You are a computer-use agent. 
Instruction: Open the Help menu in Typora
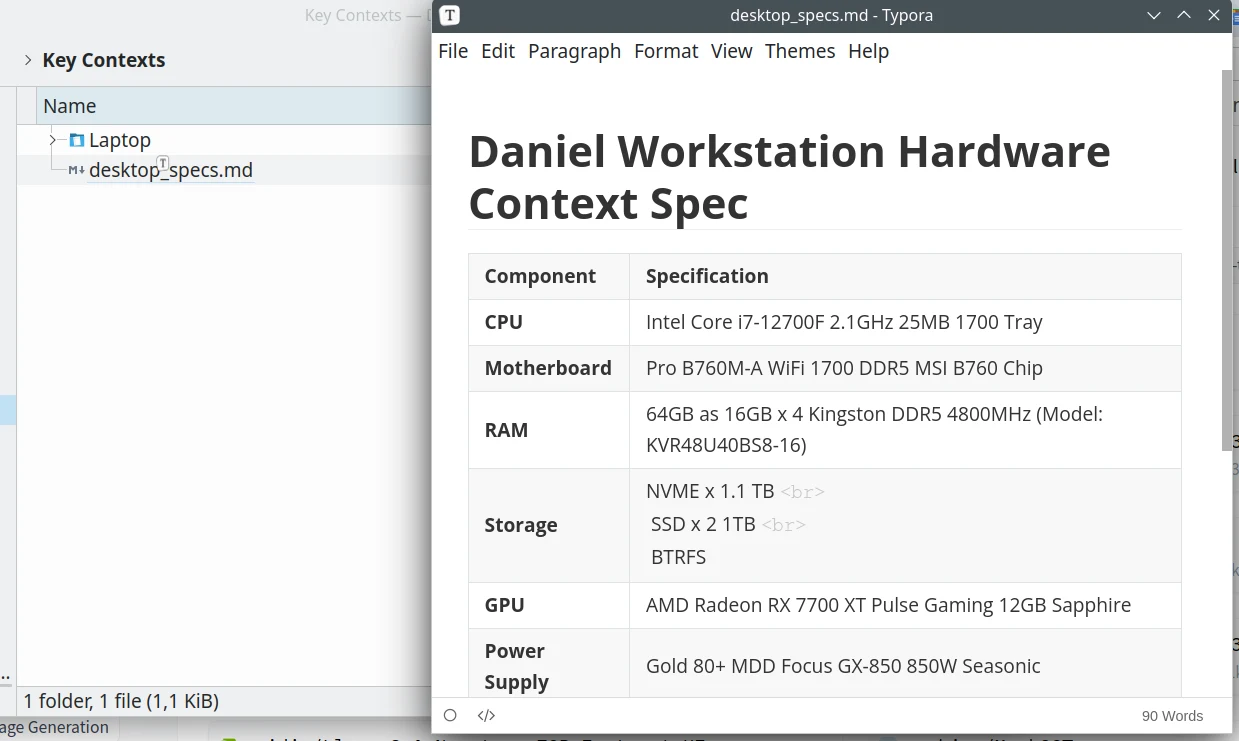(x=868, y=51)
